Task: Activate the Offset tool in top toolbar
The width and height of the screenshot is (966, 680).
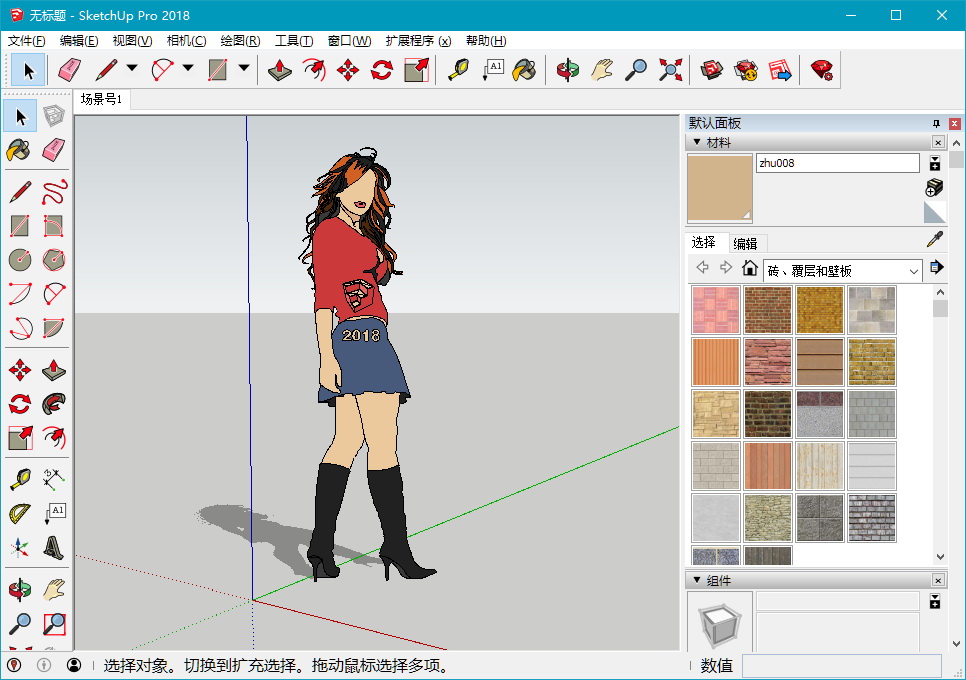Action: [314, 69]
